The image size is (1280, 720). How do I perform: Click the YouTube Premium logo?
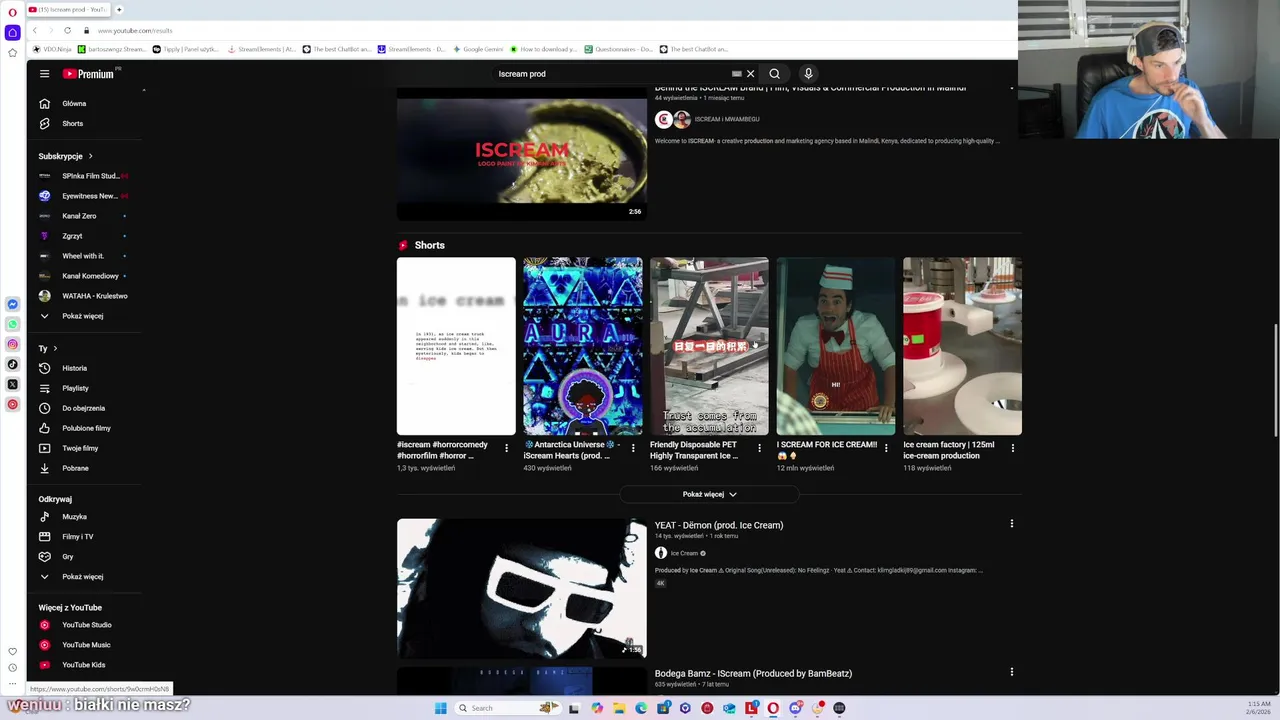pyautogui.click(x=89, y=74)
